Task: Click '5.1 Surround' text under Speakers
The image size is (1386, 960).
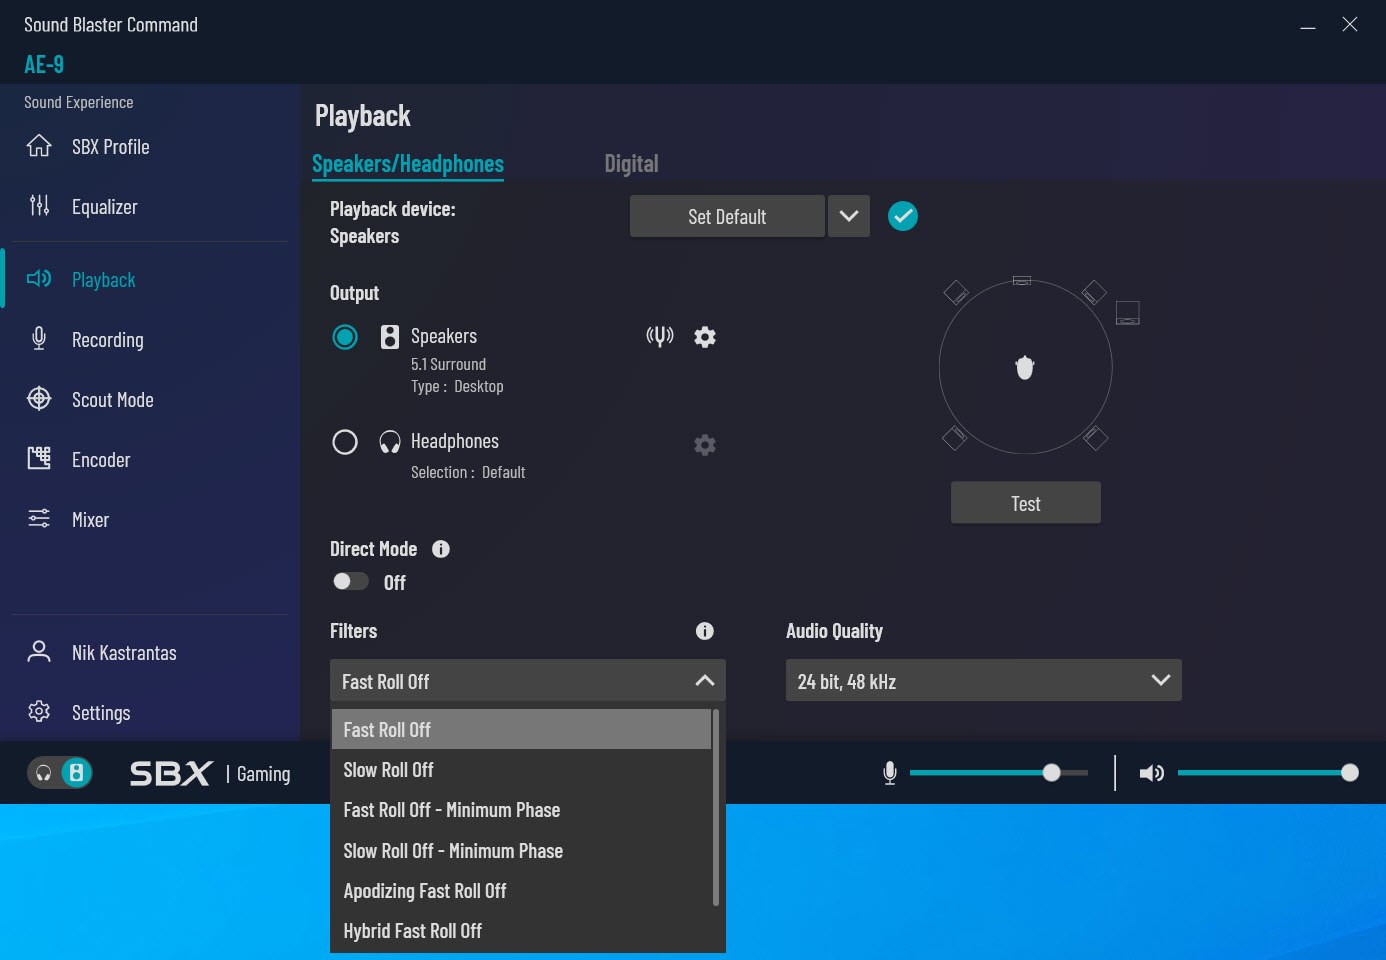Action: [x=448, y=365]
